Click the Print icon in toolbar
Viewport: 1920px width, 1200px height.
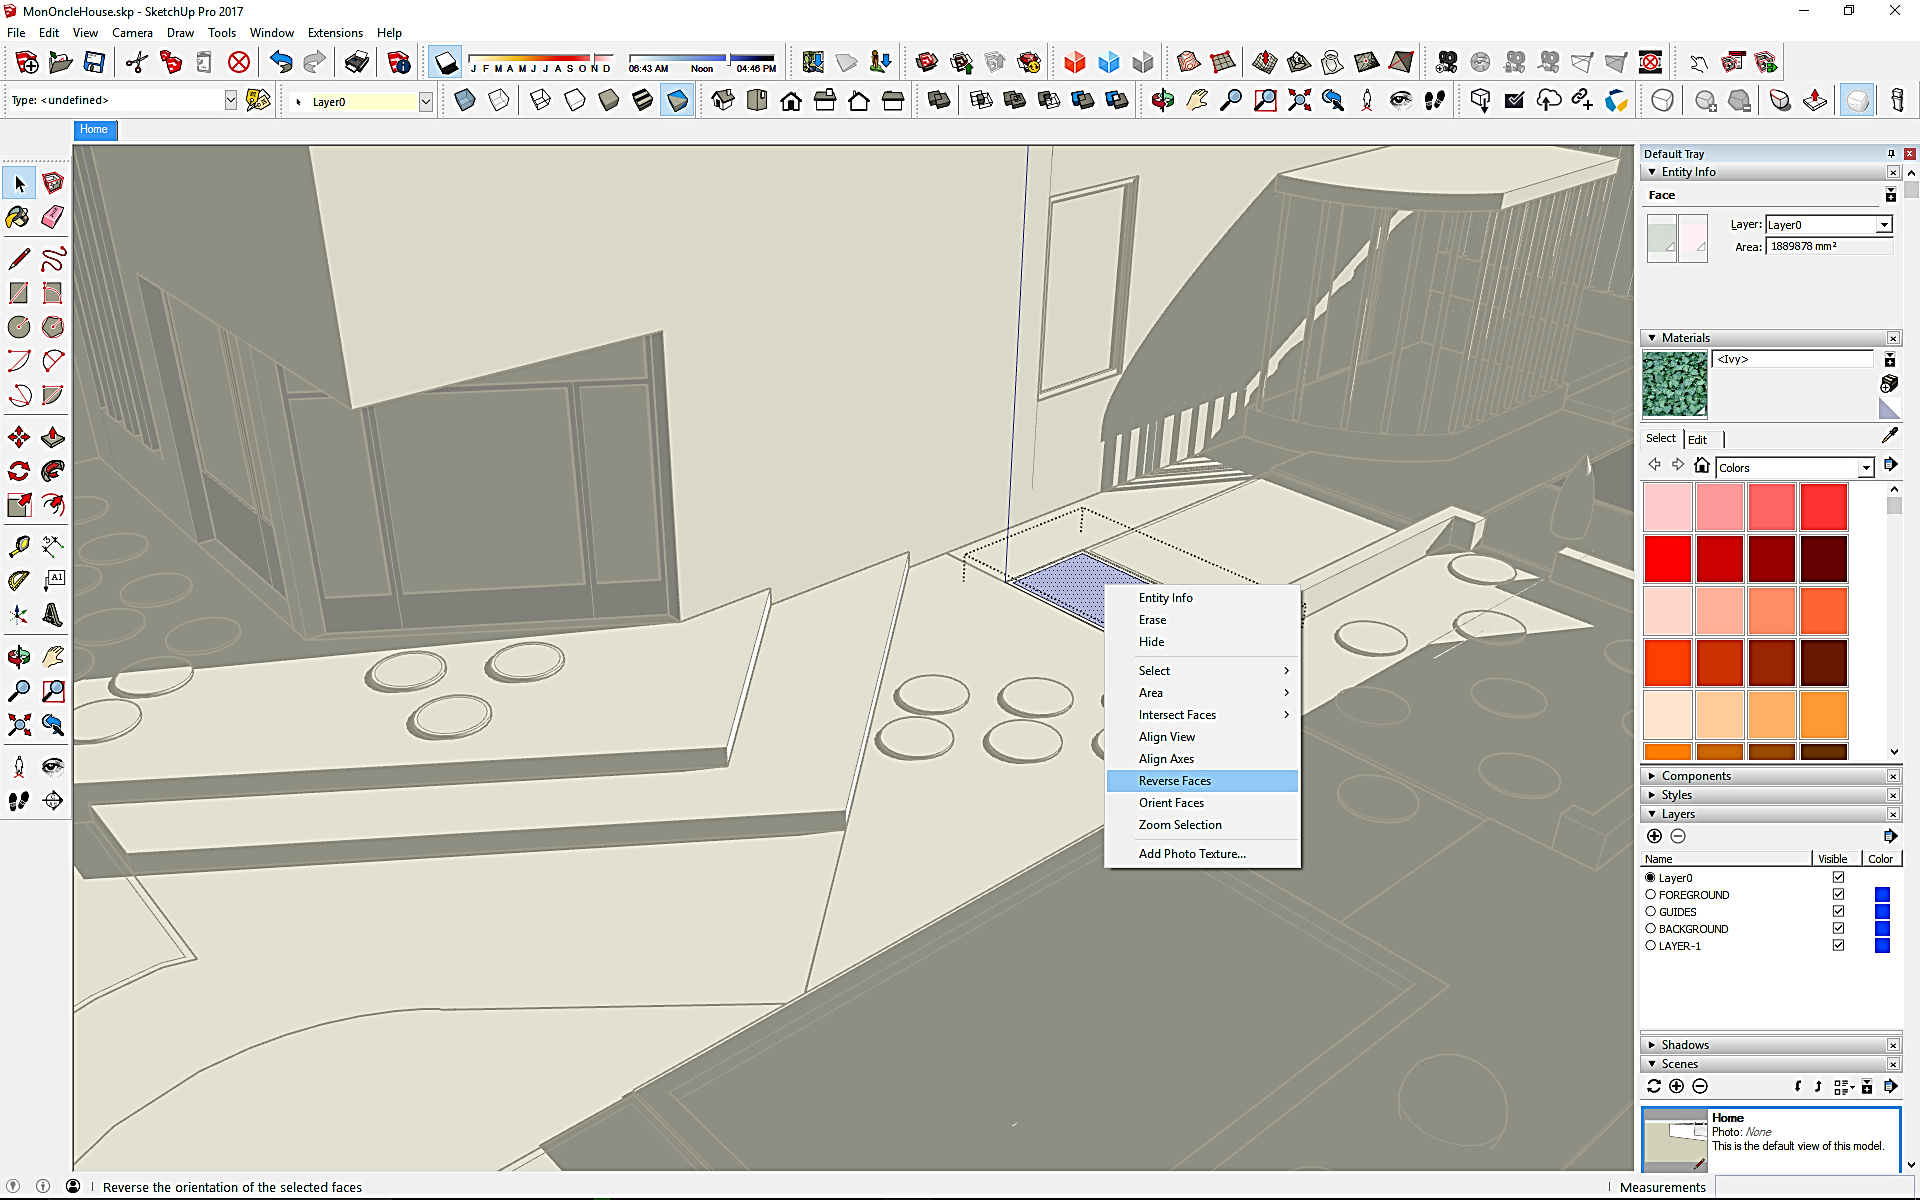[x=356, y=63]
